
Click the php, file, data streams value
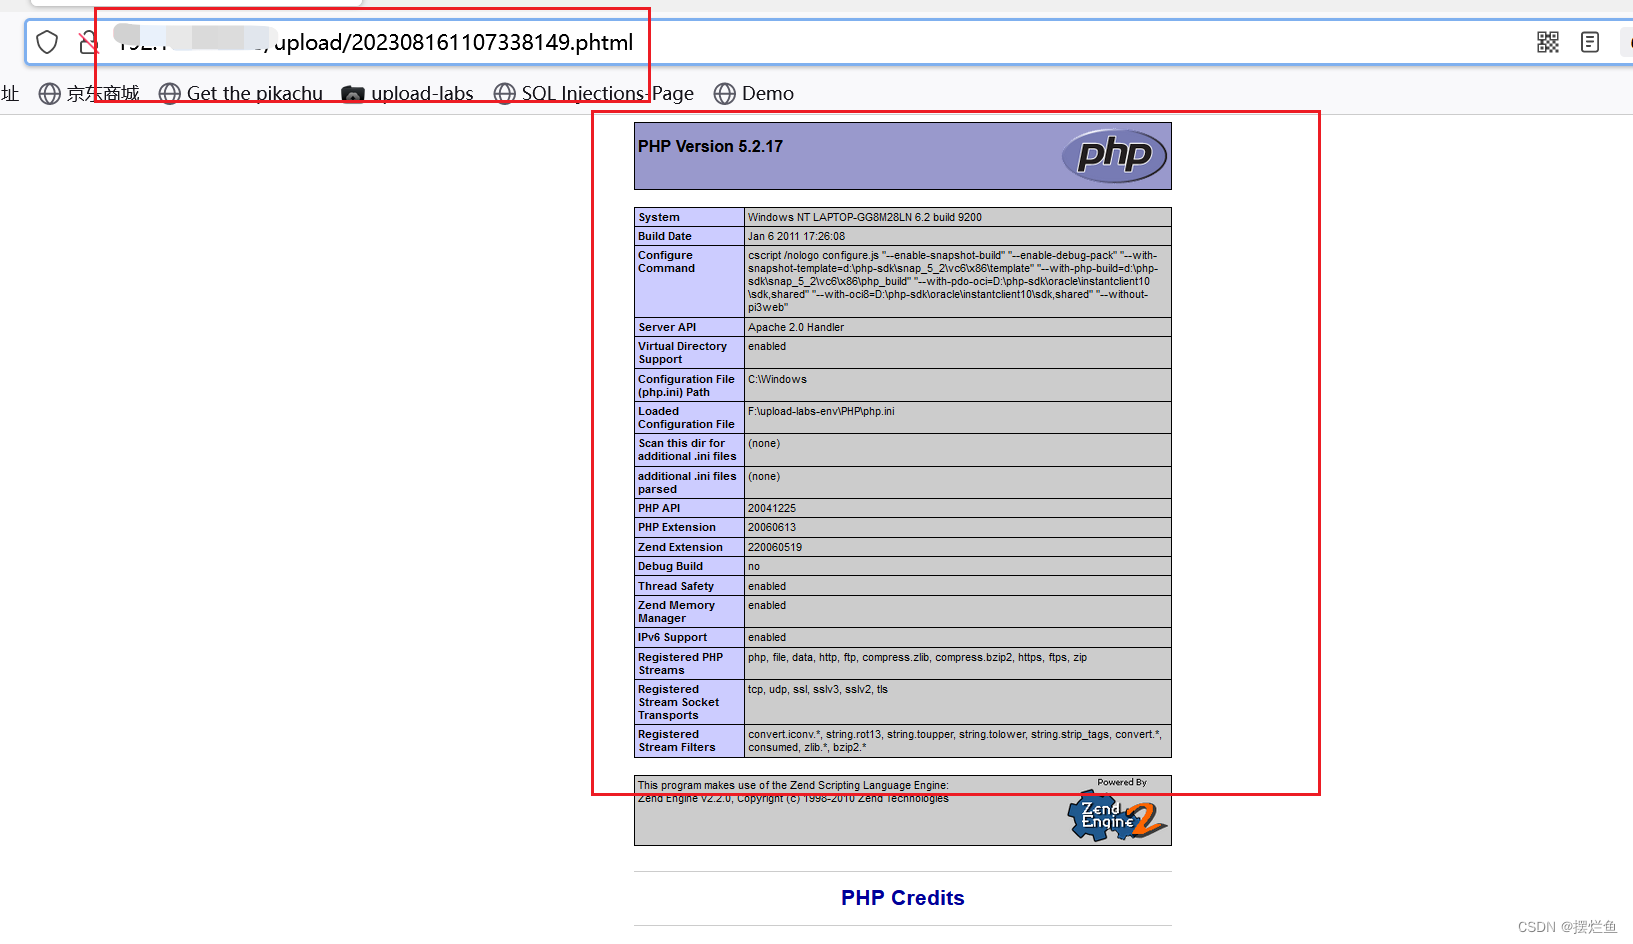coord(917,657)
